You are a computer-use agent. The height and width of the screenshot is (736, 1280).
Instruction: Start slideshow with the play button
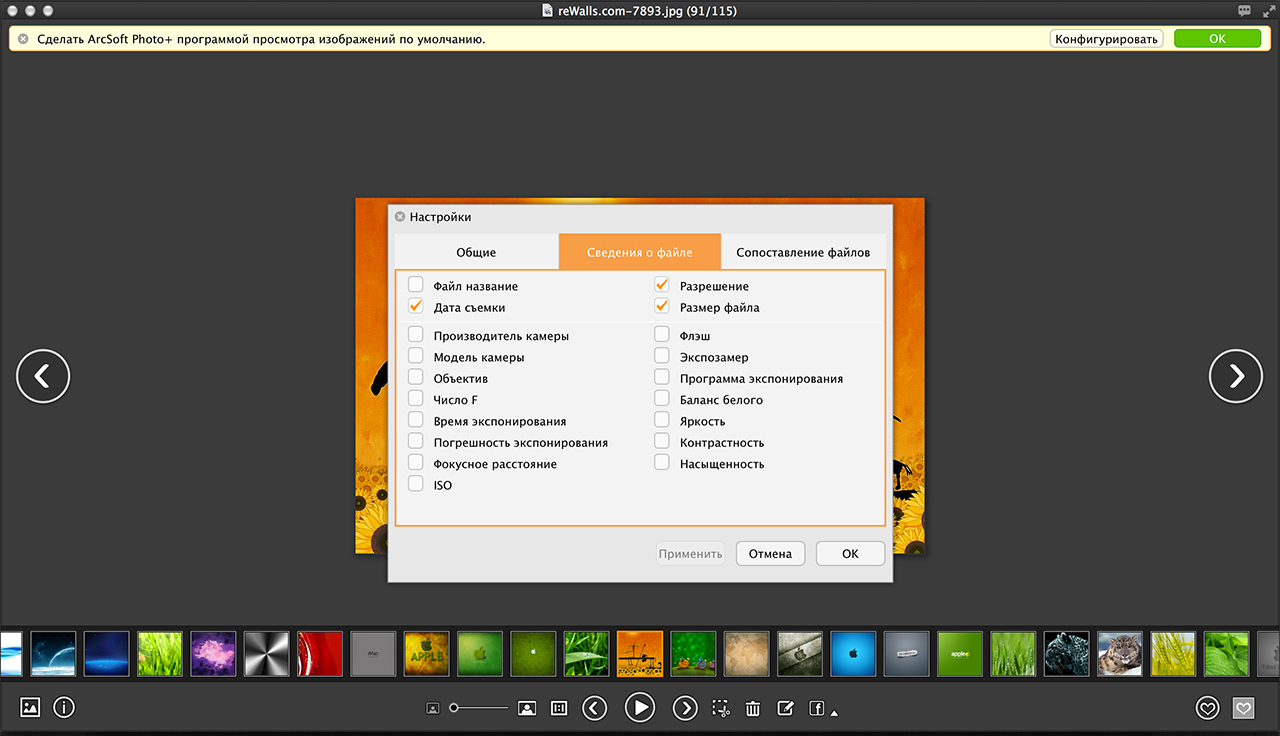pos(640,708)
